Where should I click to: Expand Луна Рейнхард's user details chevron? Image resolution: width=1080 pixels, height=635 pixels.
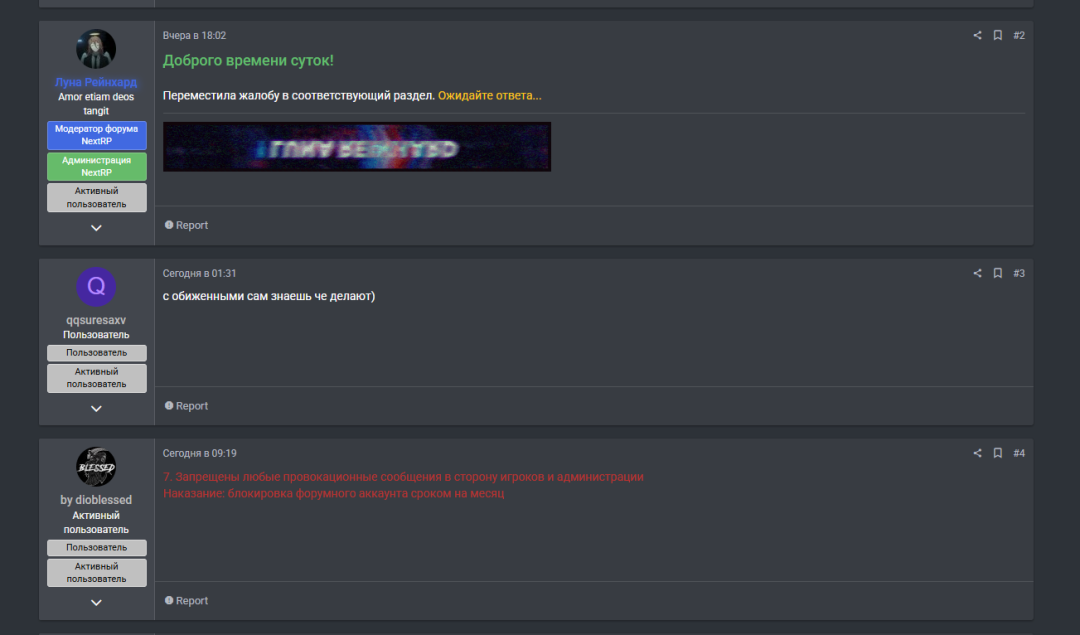tap(96, 228)
